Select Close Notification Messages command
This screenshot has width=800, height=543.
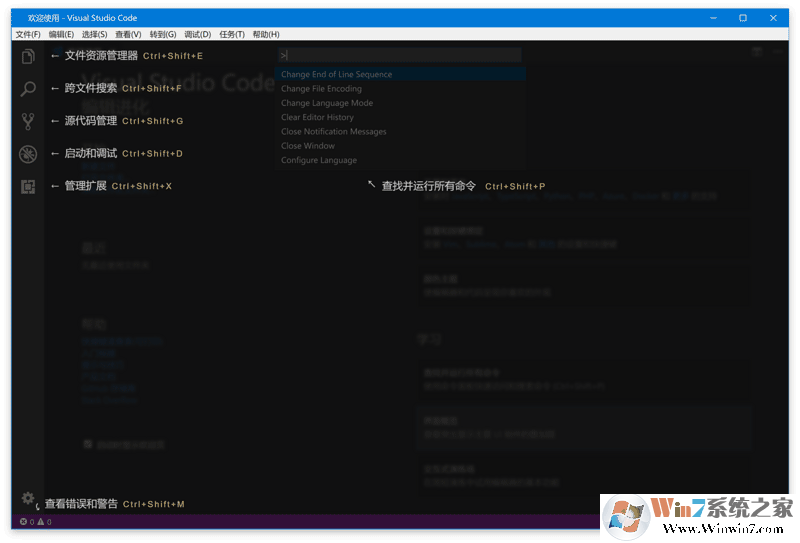(400, 132)
